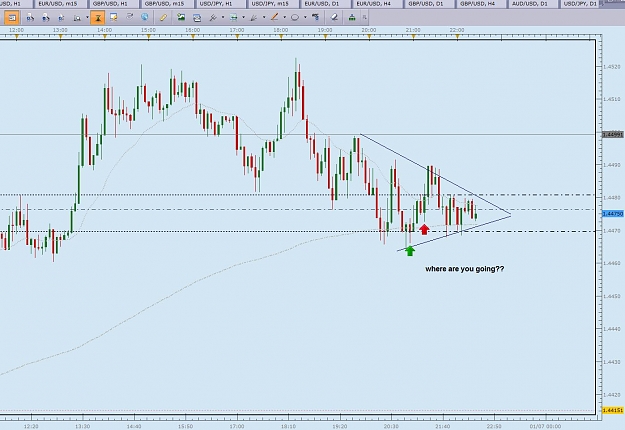Click the 1.44991 price label on the axis
The image size is (625, 430).
pyautogui.click(x=612, y=135)
